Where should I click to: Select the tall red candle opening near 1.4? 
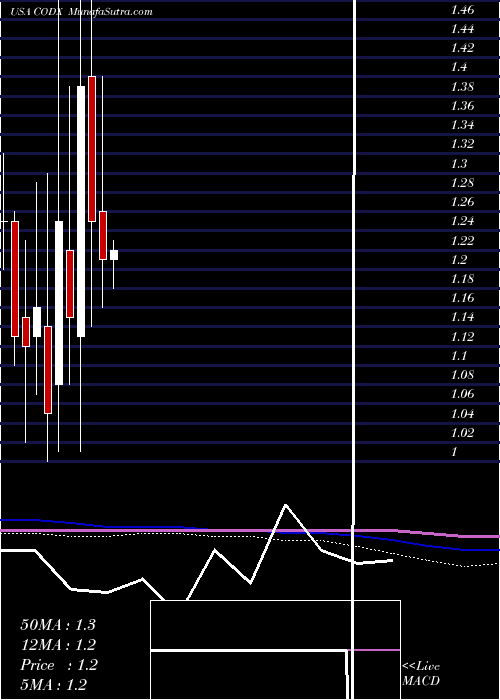92,149
